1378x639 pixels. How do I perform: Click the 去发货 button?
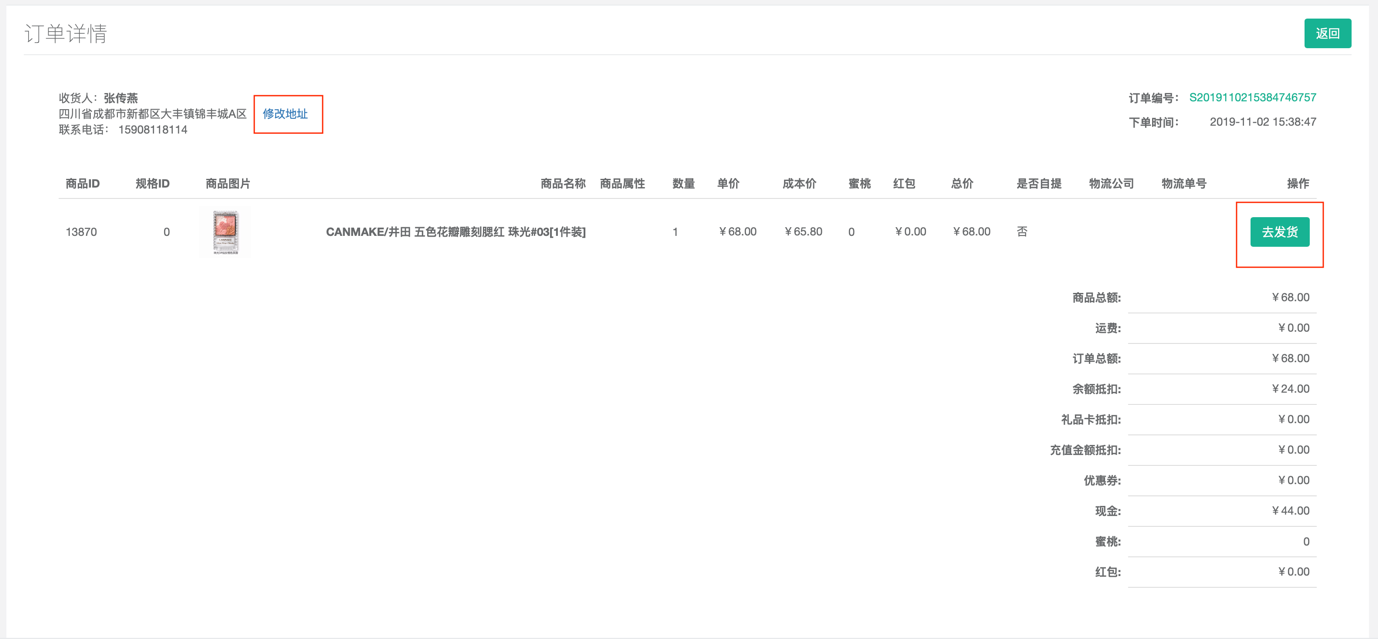(1279, 232)
